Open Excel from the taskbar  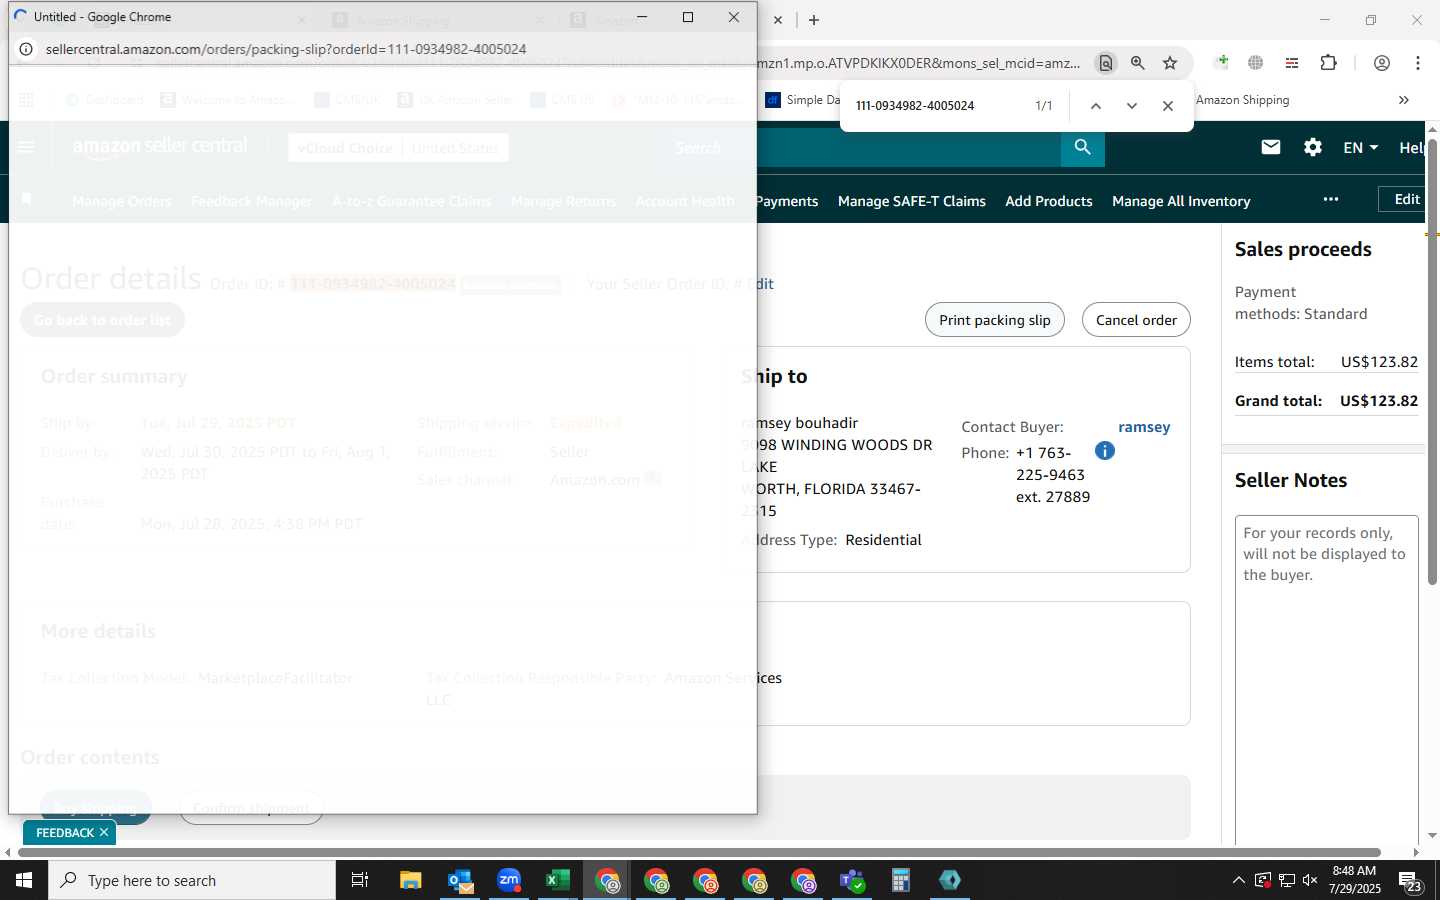(558, 880)
